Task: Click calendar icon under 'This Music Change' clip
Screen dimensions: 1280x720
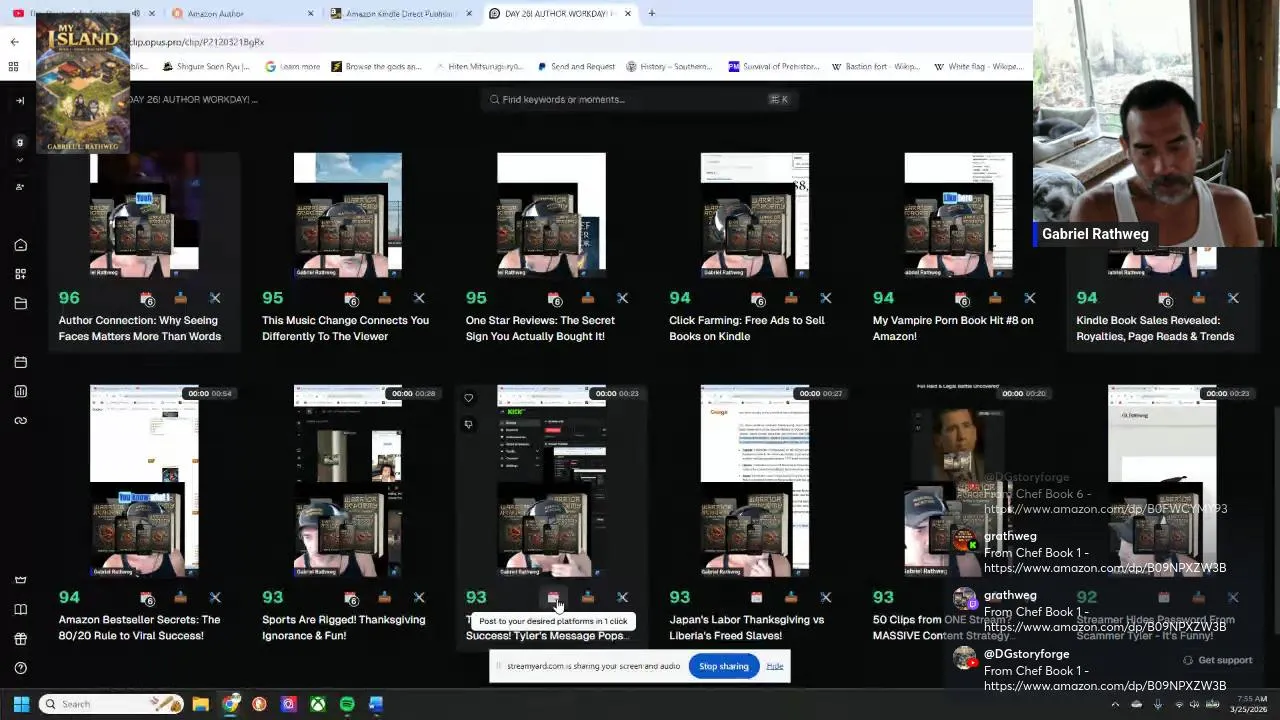Action: pyautogui.click(x=351, y=298)
